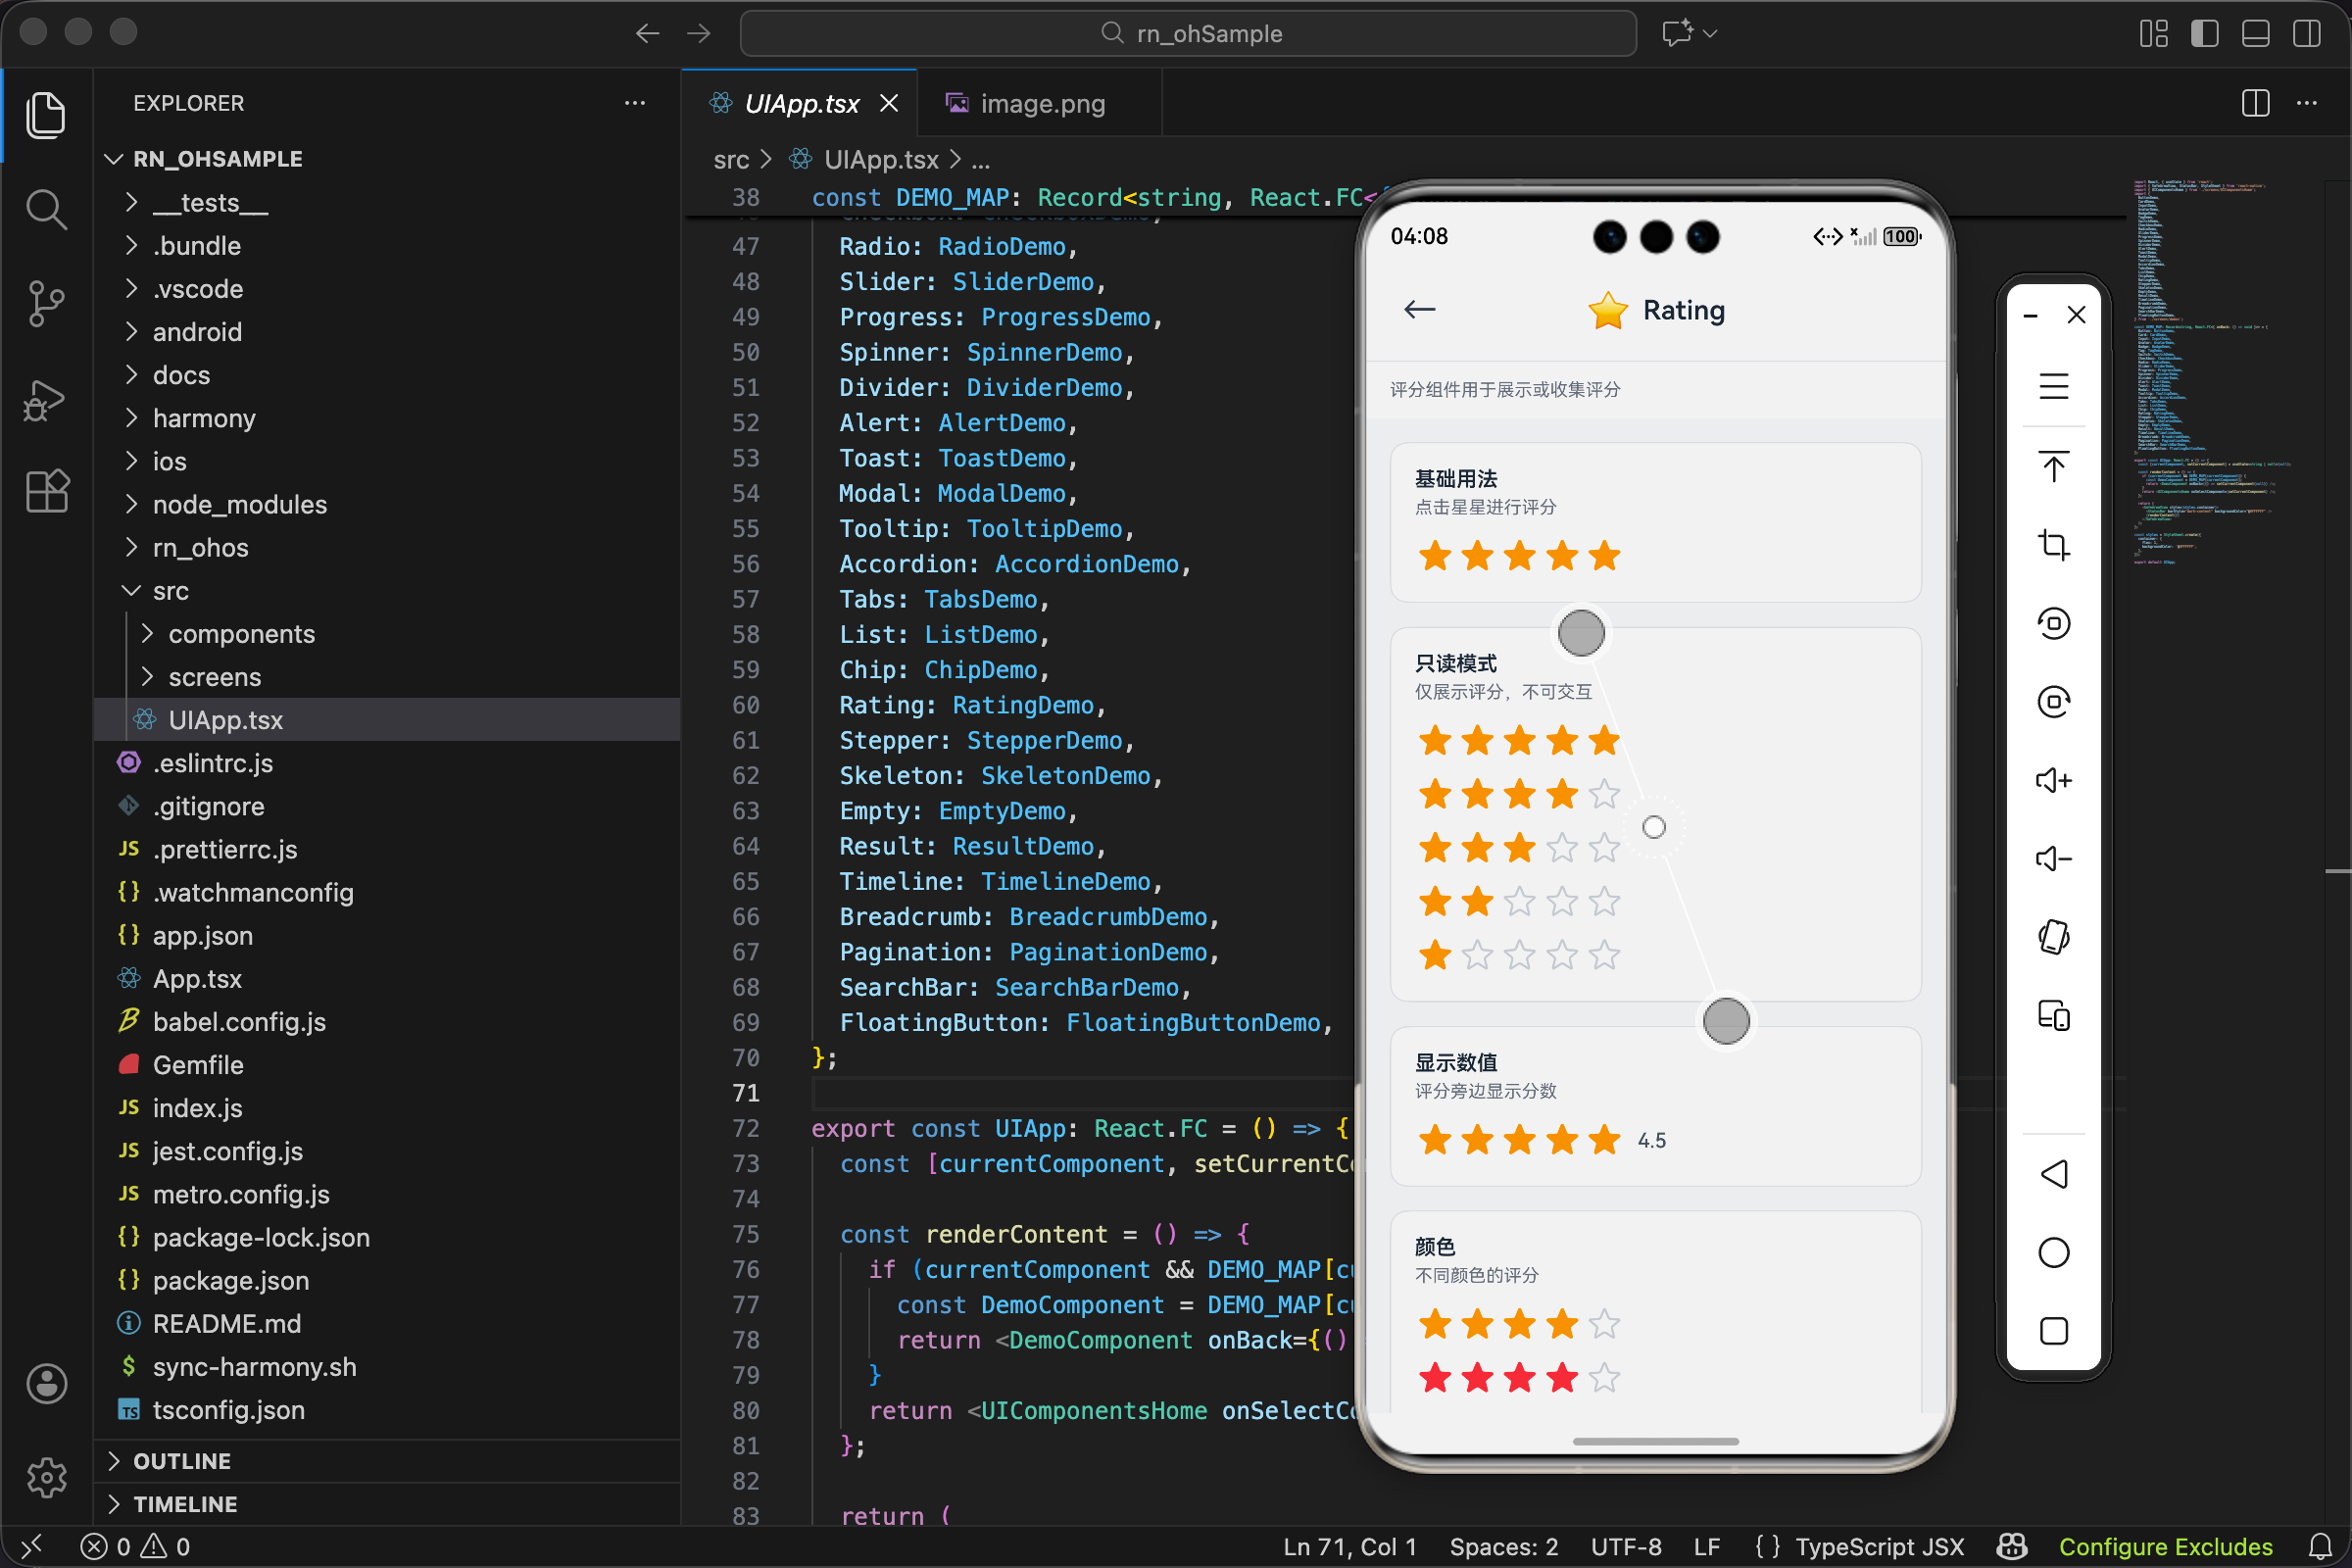
Task: Expand the OUTLINE section
Action: click(x=181, y=1461)
